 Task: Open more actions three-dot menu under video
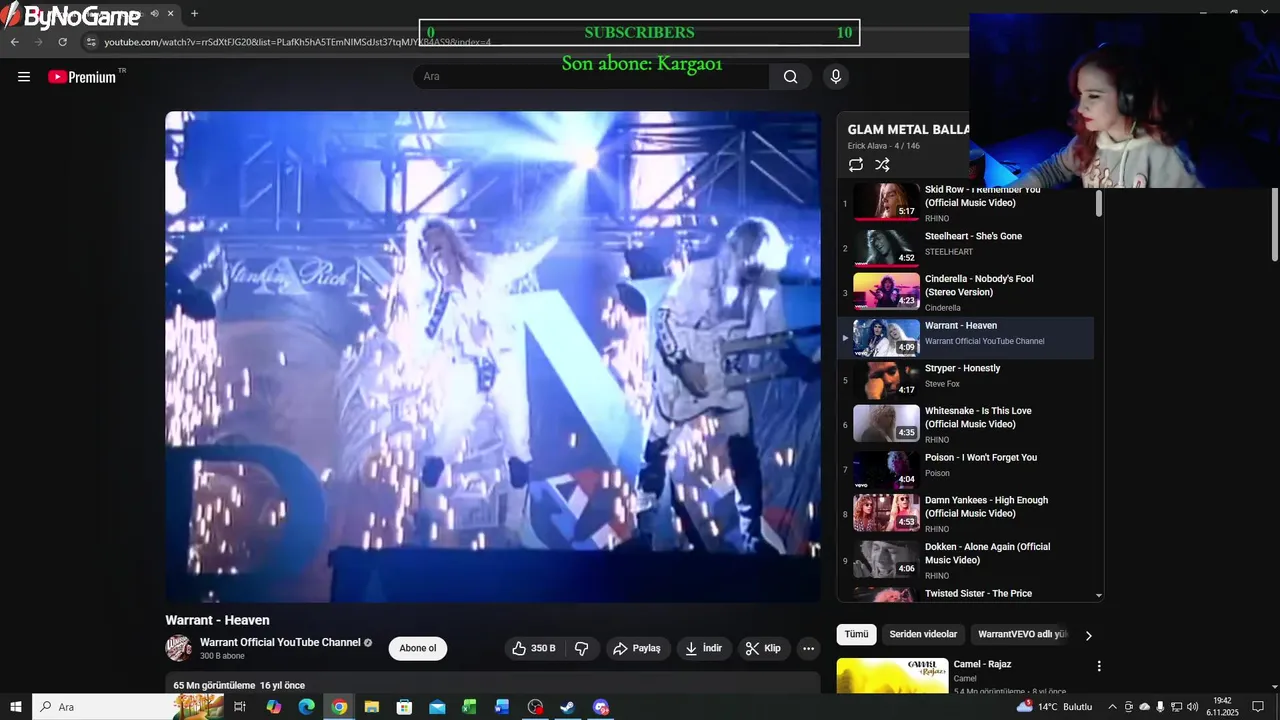coord(809,648)
